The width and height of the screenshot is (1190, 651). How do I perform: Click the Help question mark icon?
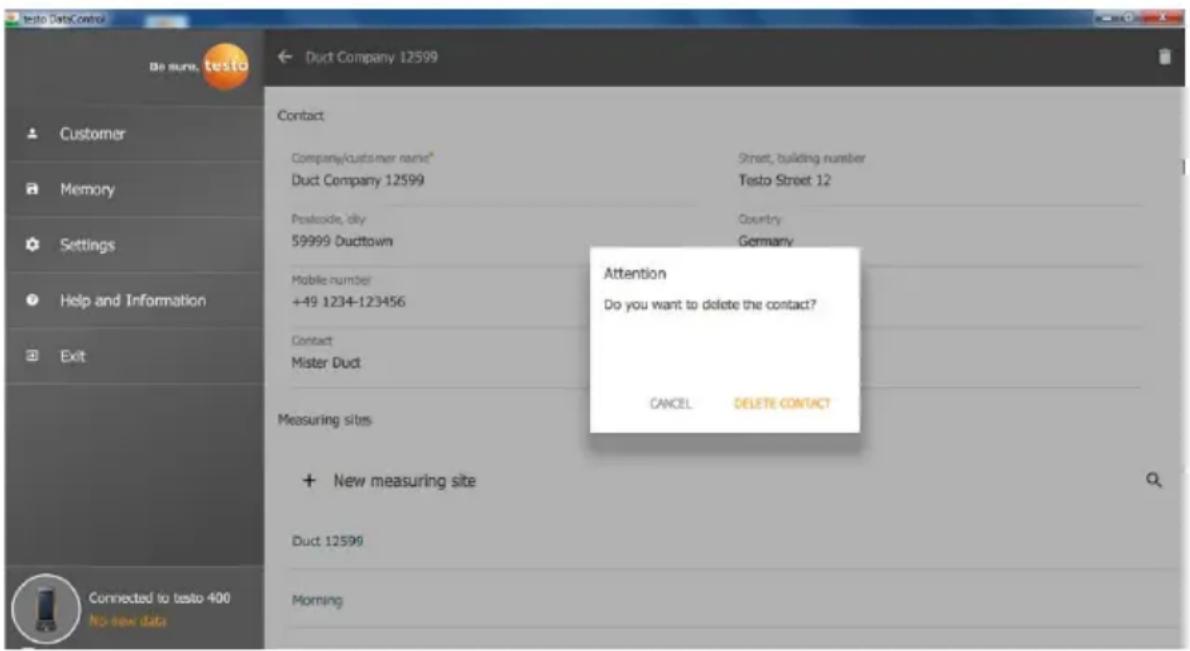tap(32, 300)
